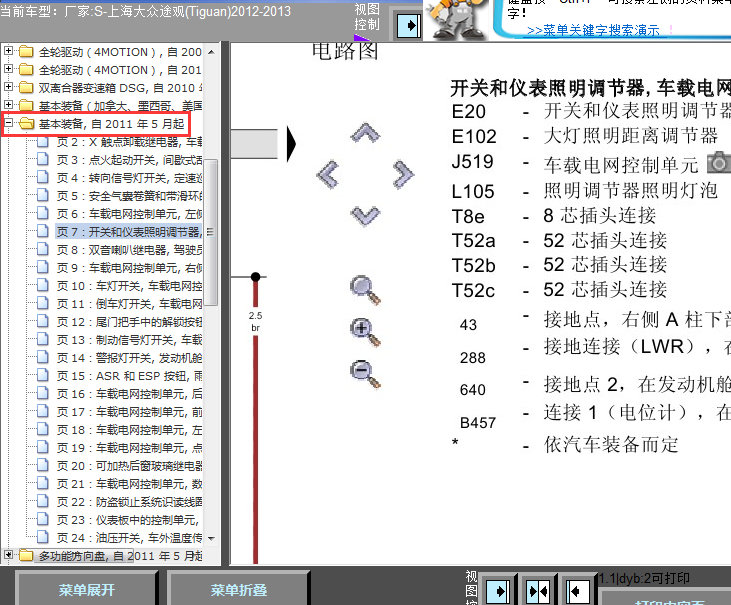Collapse the 基本装备 自2011年5月起 folder
Image resolution: width=731 pixels, height=605 pixels.
9,124
